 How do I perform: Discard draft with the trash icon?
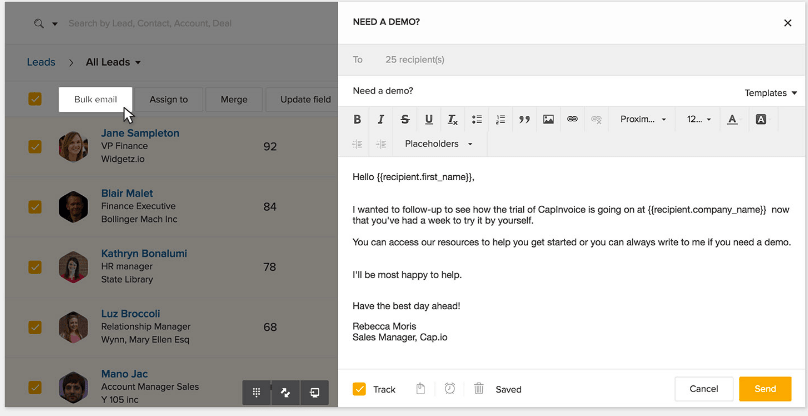click(478, 389)
